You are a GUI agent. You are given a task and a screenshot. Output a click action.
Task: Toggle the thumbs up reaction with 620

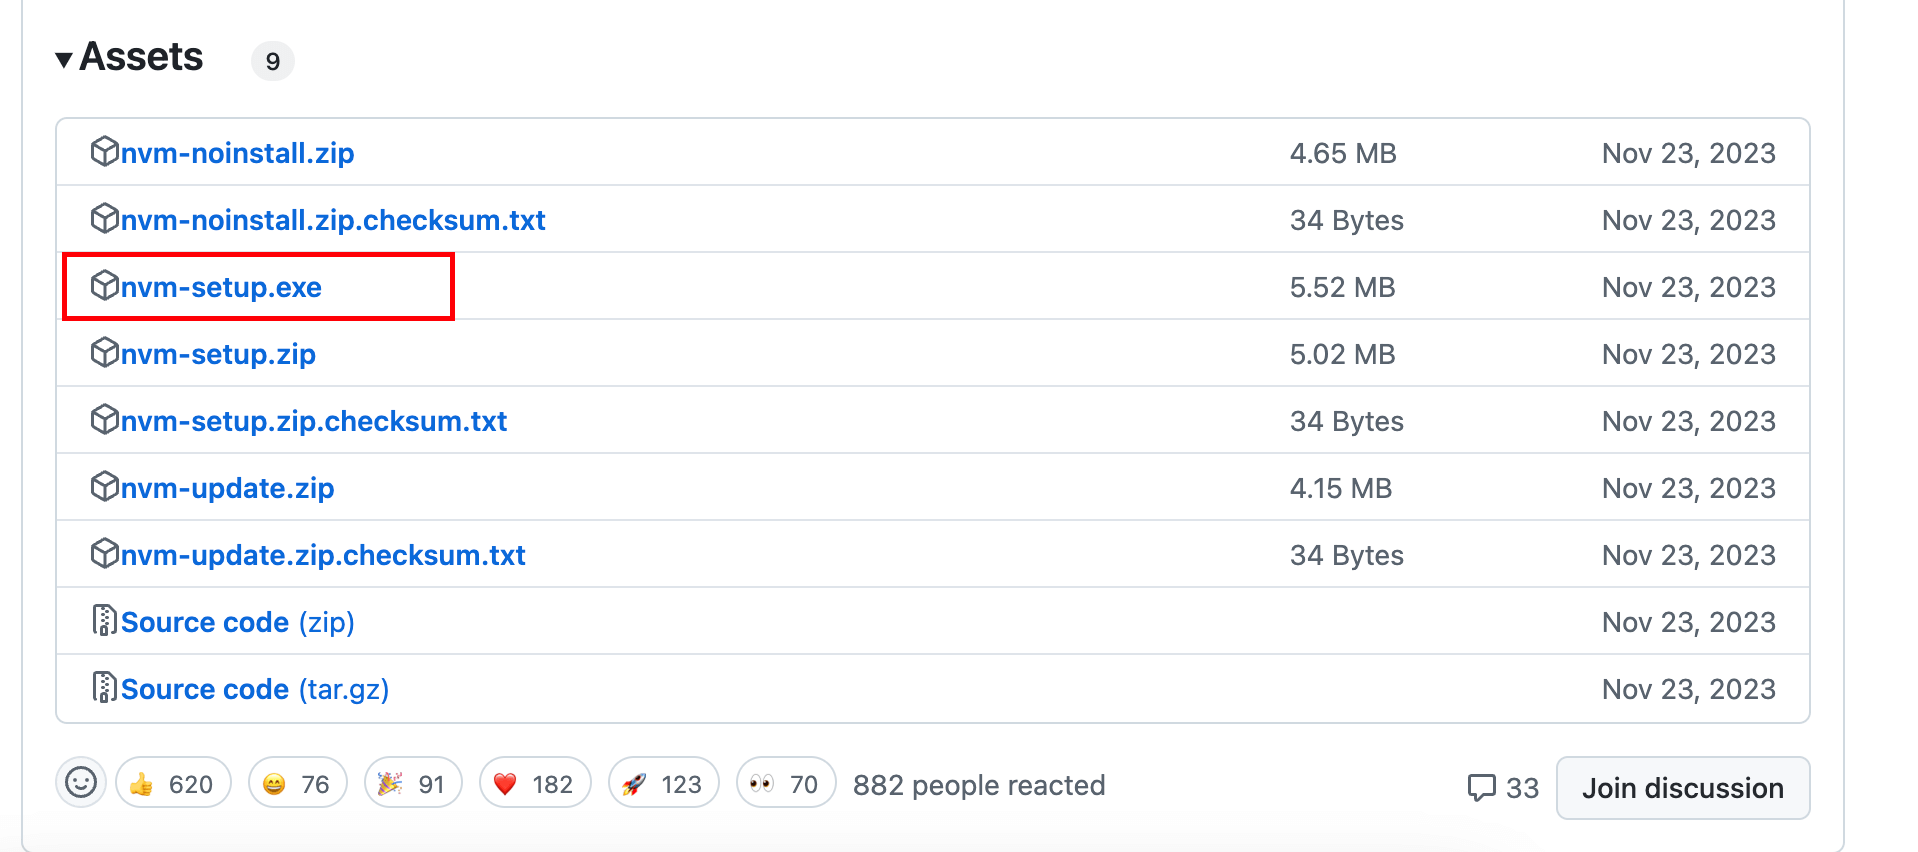coord(173,783)
